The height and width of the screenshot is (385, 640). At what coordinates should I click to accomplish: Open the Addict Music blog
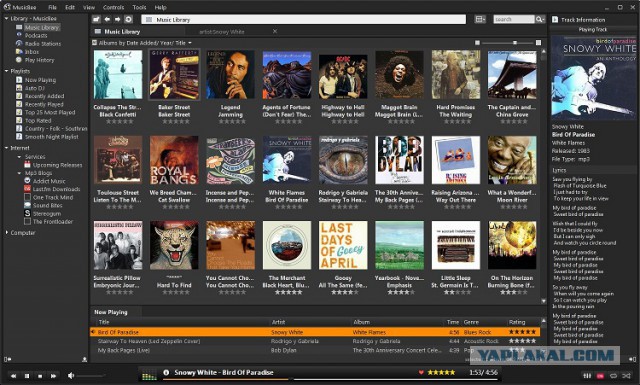pos(49,181)
